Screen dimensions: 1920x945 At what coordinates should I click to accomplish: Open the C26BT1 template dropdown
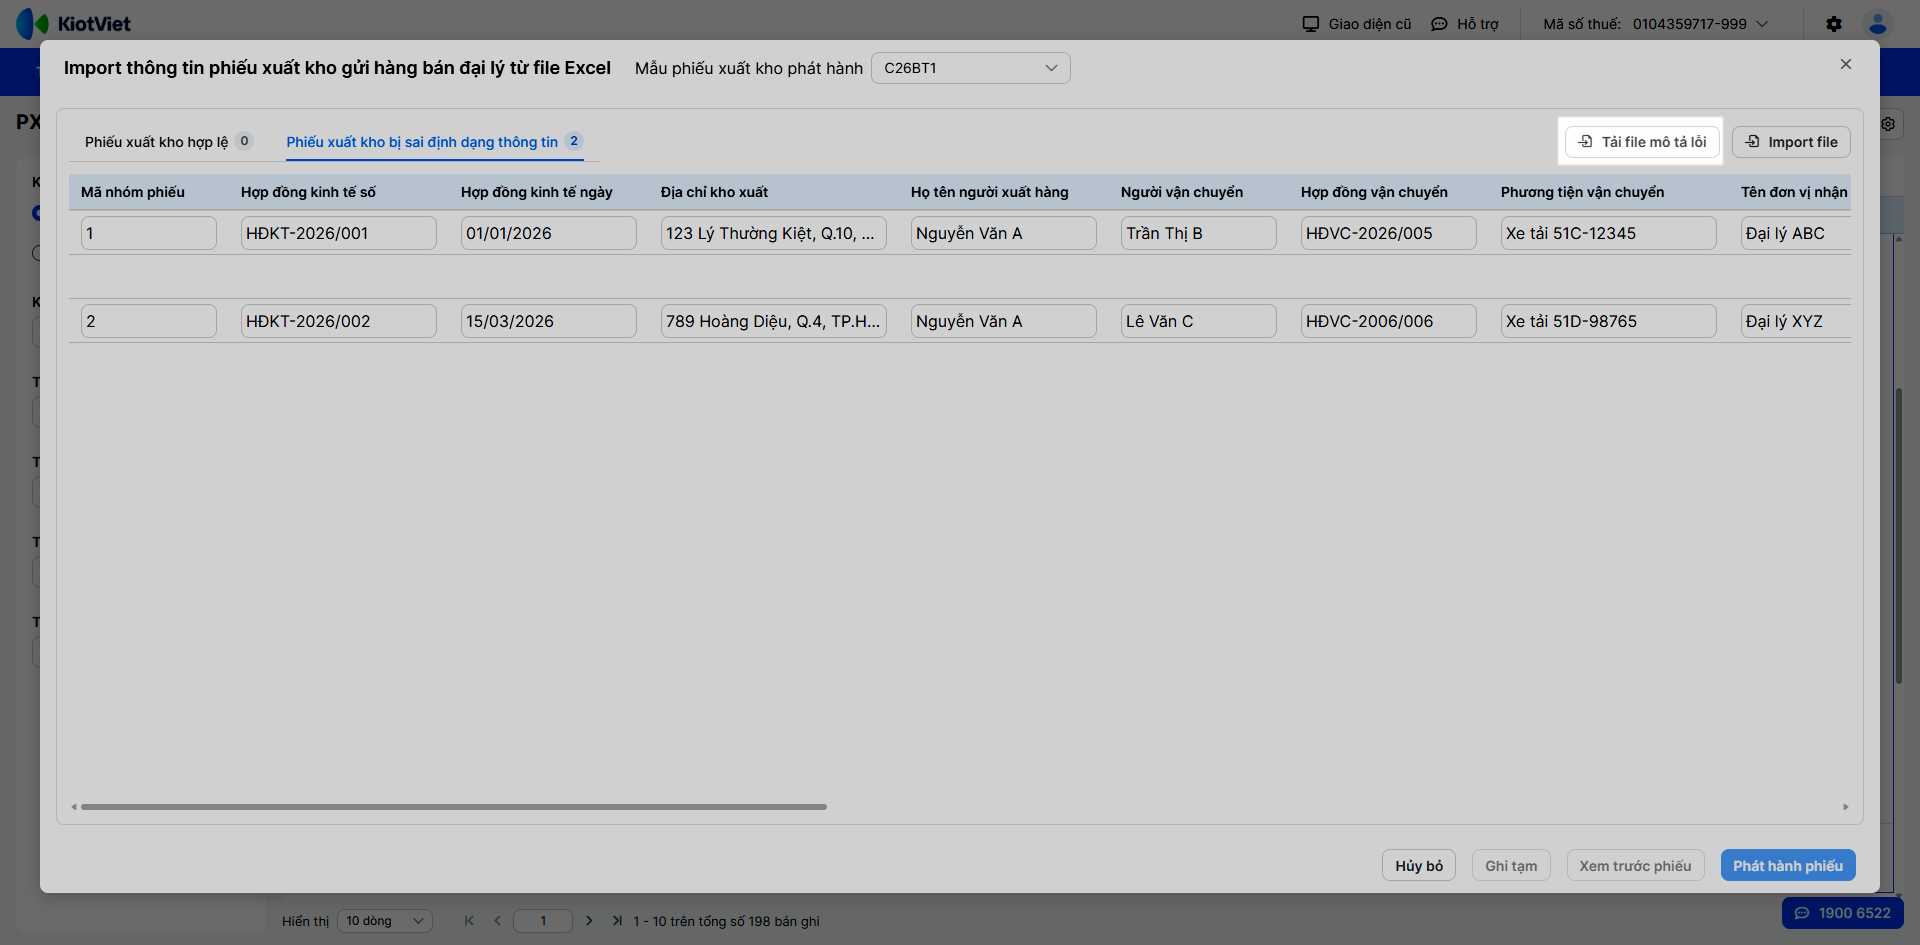pos(971,68)
